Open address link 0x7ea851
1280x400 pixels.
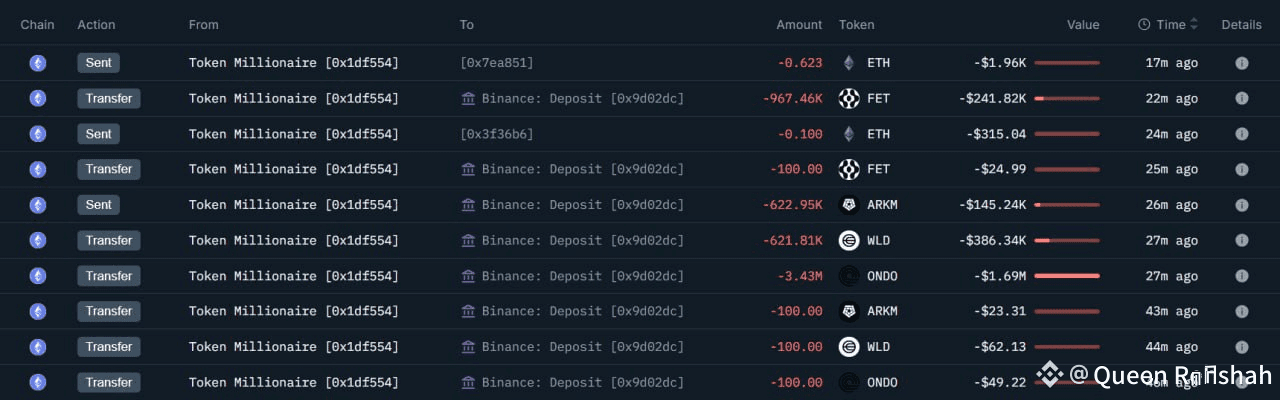496,63
